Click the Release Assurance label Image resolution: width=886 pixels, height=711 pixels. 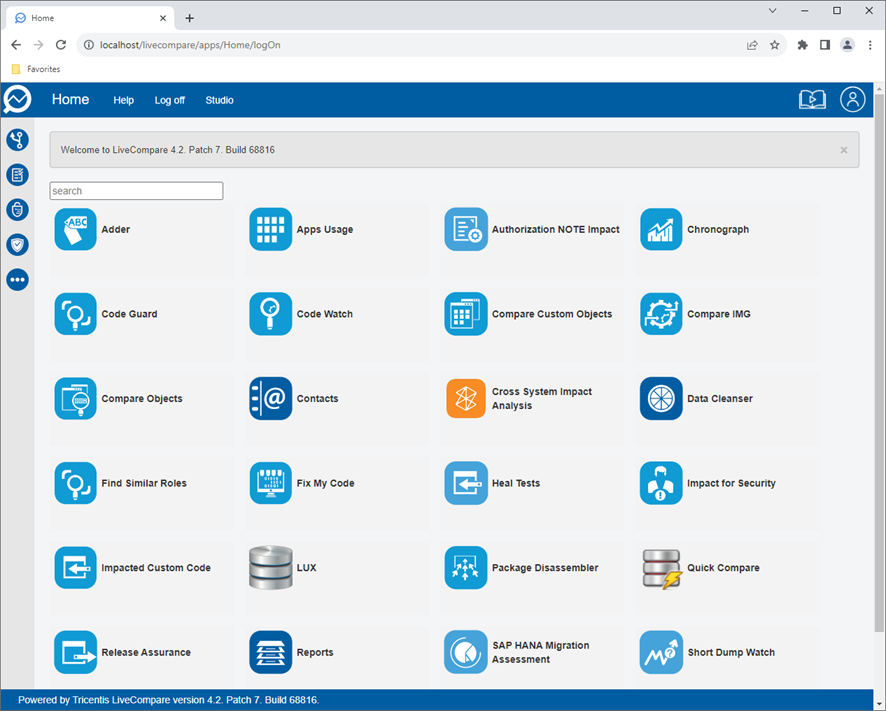pyautogui.click(x=146, y=652)
